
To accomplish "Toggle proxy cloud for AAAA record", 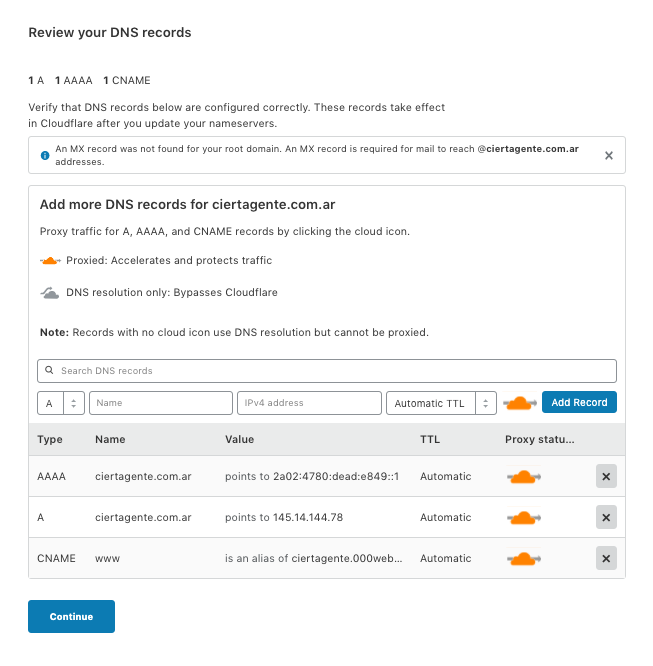I will (x=524, y=477).
